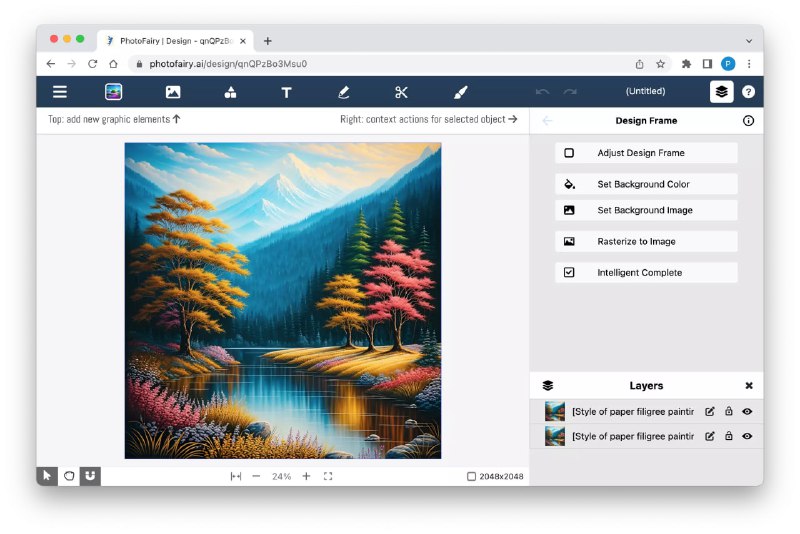Open the help question mark icon
The height and width of the screenshot is (534, 800).
tap(748, 92)
